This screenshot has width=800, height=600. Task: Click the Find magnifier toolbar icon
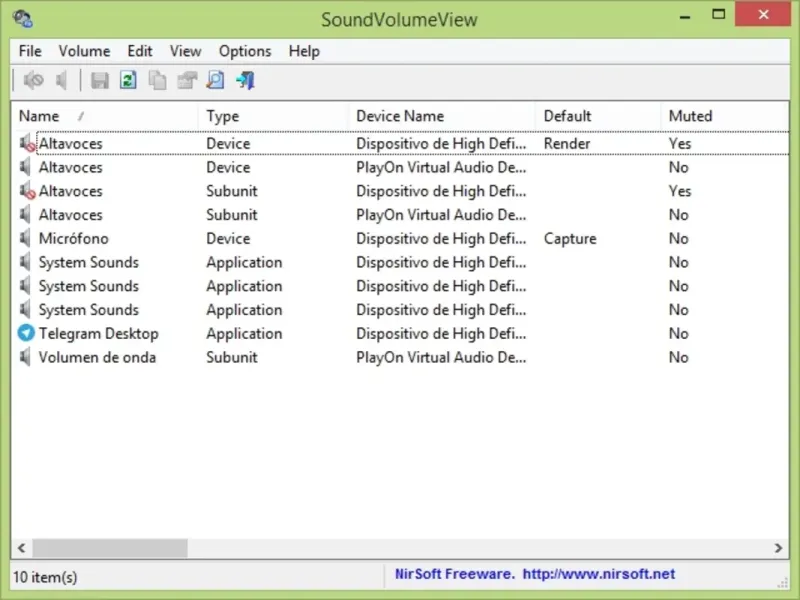coord(215,80)
